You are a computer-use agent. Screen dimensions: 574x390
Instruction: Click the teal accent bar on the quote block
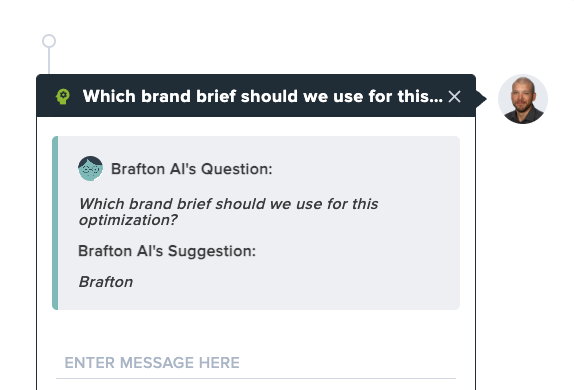pos(55,223)
